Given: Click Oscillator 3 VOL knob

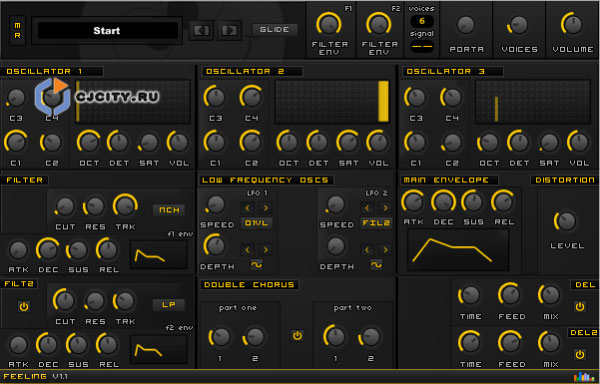Looking at the screenshot, I should (x=578, y=142).
